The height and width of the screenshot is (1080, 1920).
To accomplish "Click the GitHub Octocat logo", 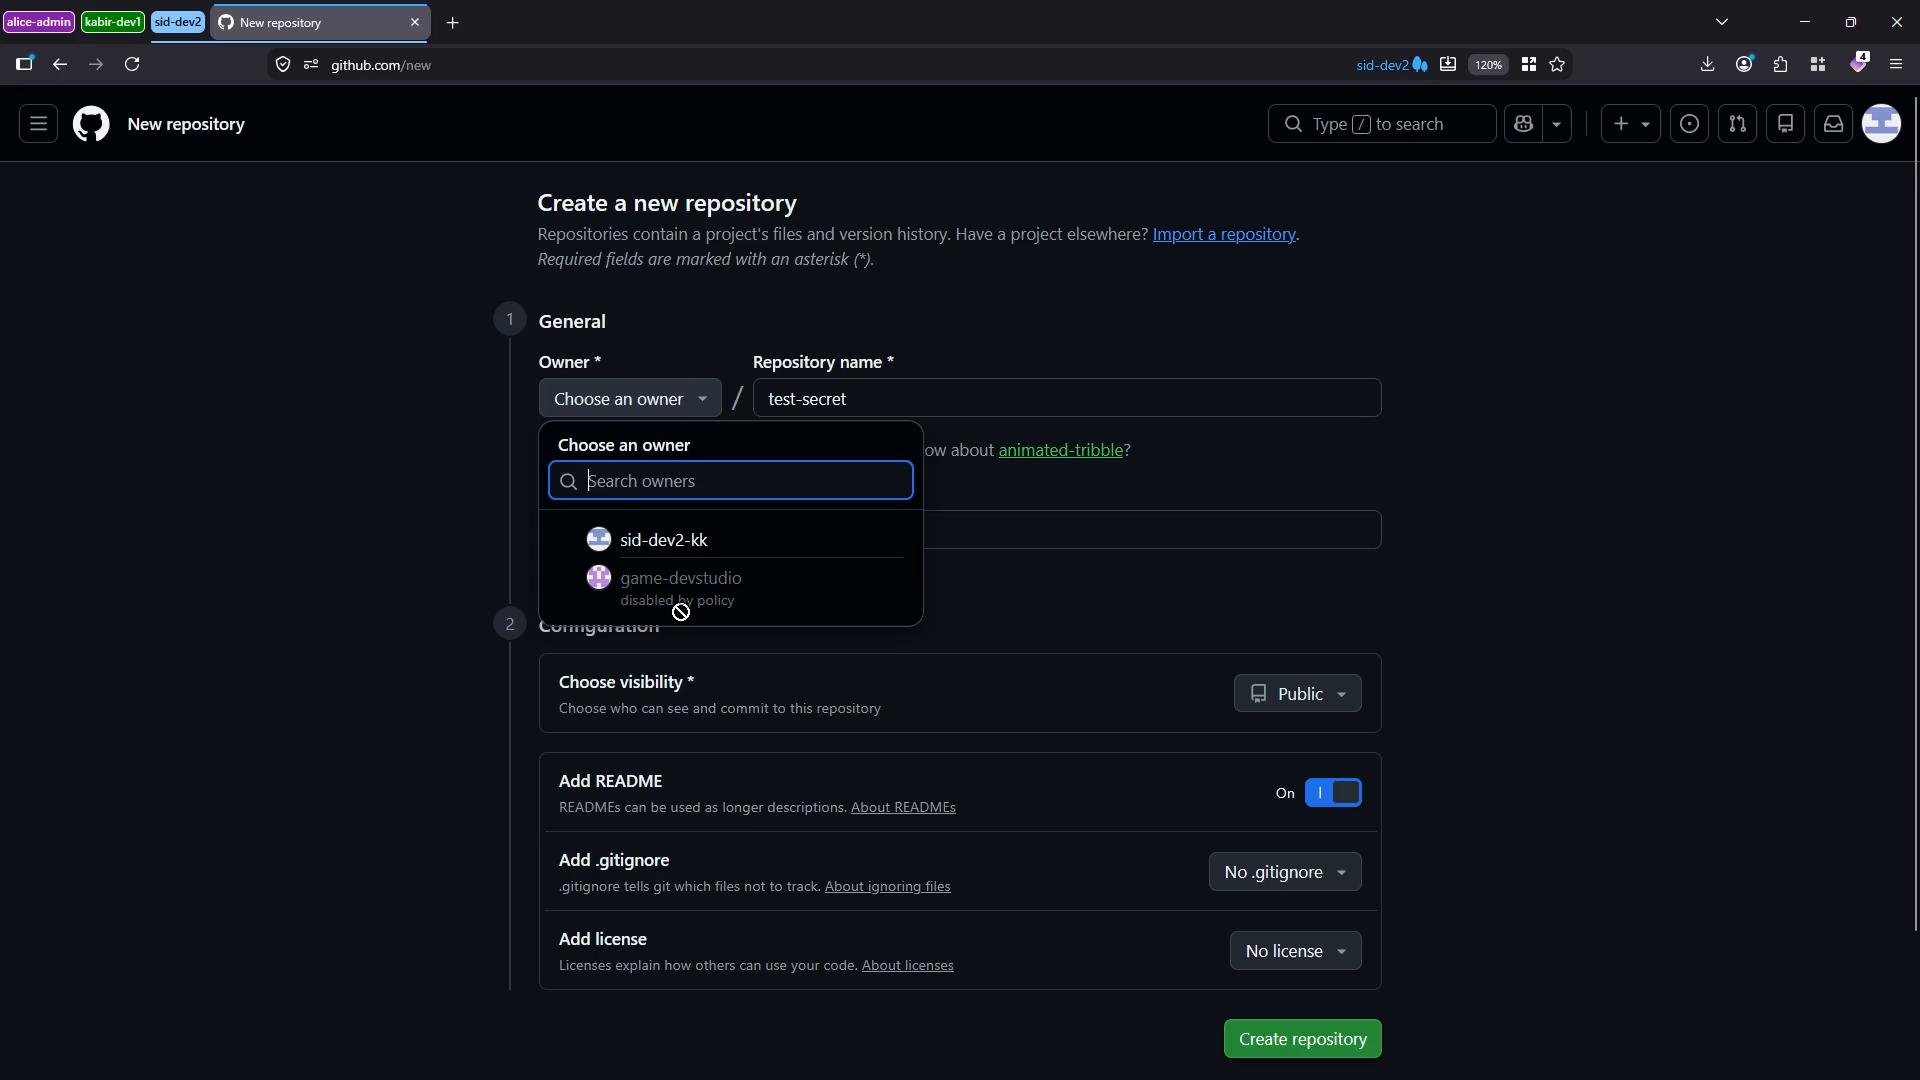I will click(x=91, y=124).
